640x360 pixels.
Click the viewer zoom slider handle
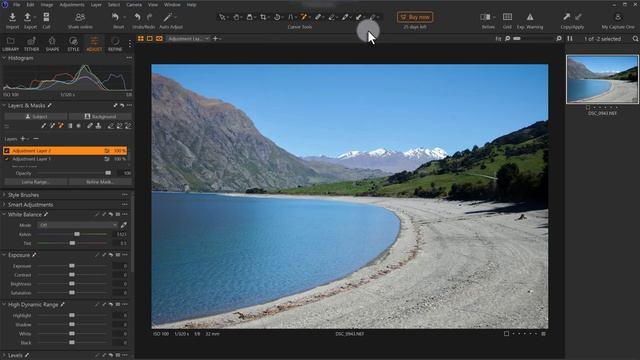click(517, 39)
